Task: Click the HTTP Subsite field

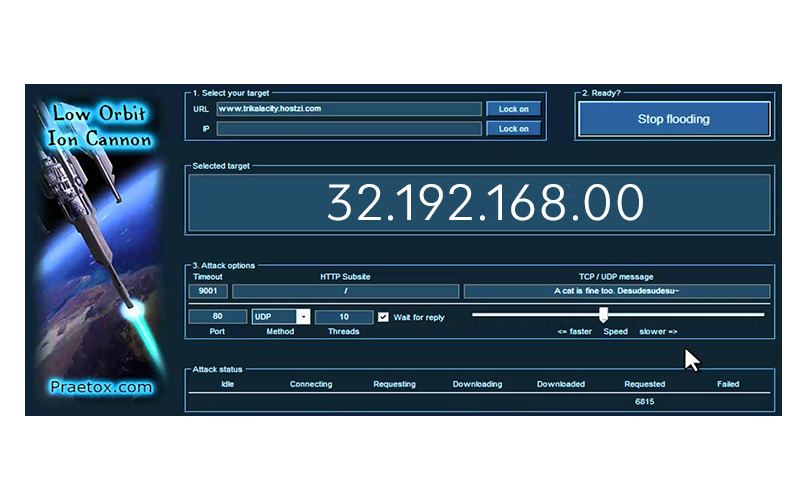Action: [x=345, y=291]
